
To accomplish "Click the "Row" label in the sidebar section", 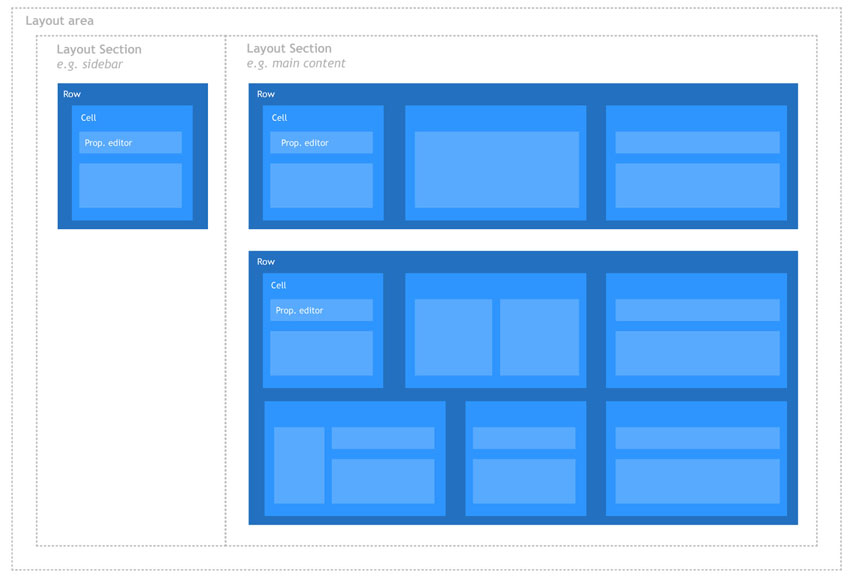I will pos(72,94).
